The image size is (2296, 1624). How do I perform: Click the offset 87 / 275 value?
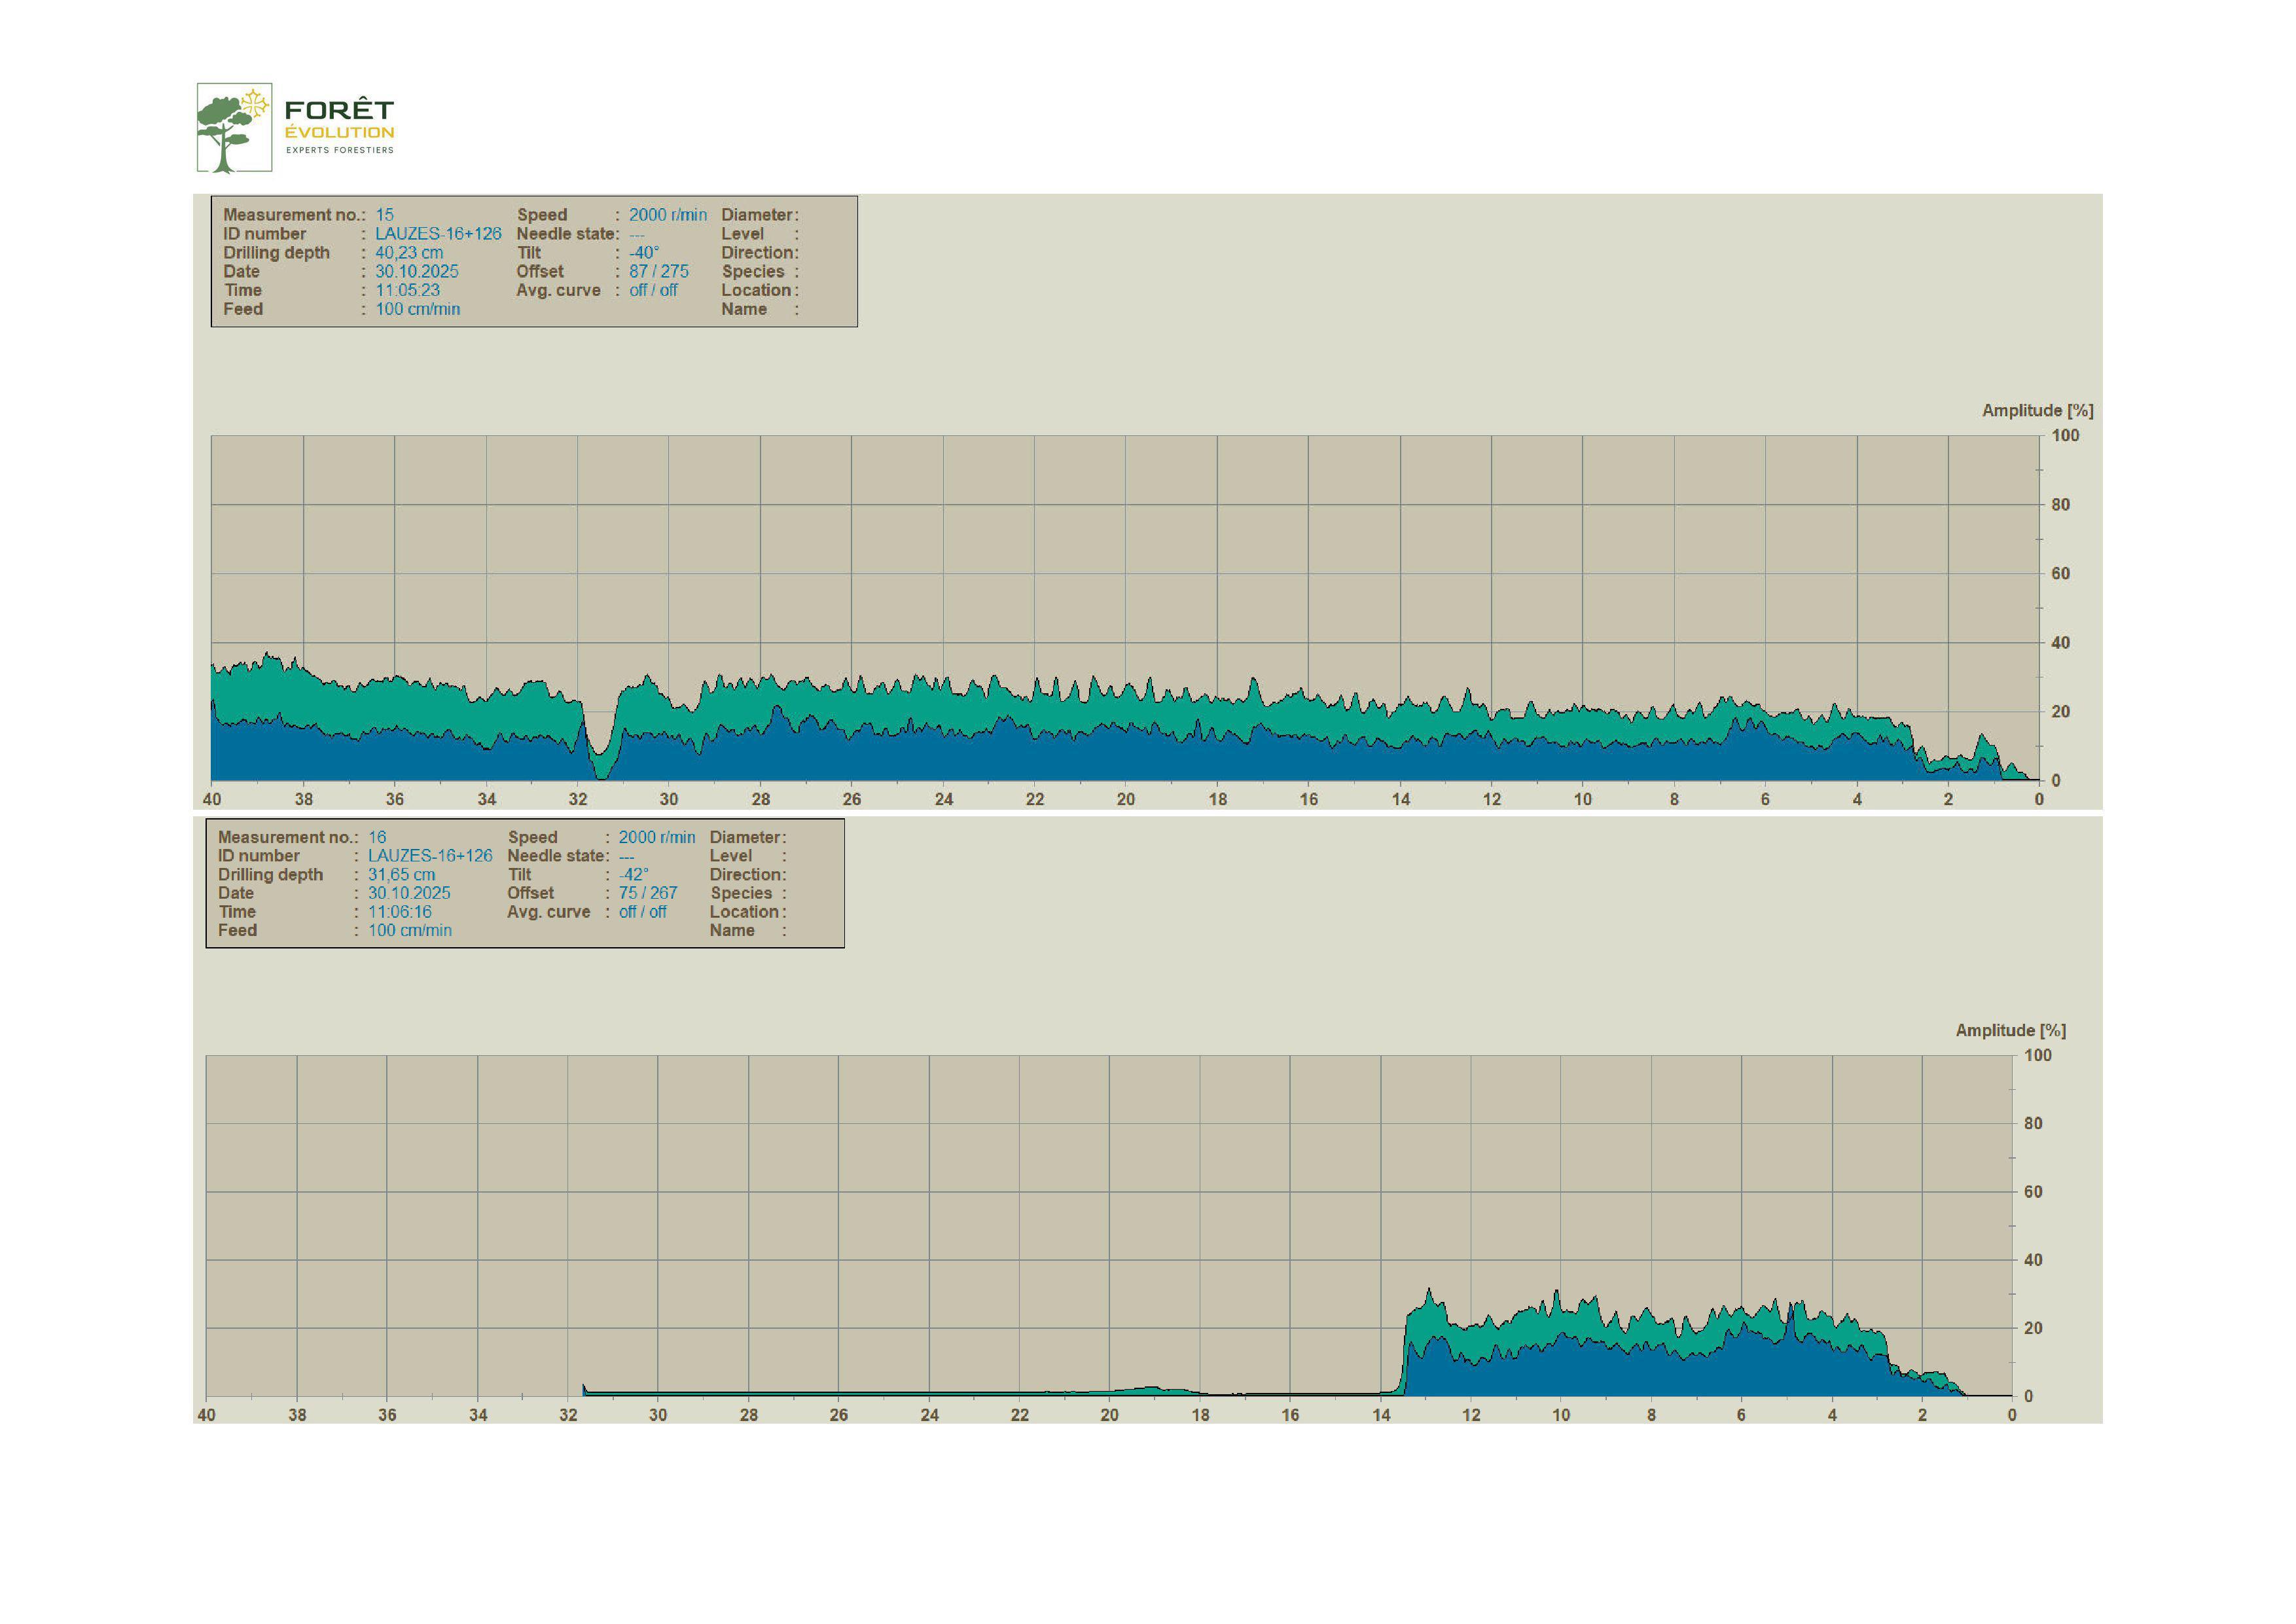[x=658, y=272]
